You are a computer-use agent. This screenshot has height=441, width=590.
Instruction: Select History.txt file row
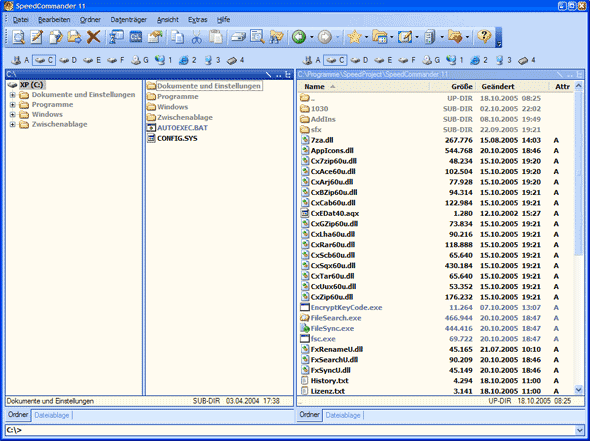point(436,381)
